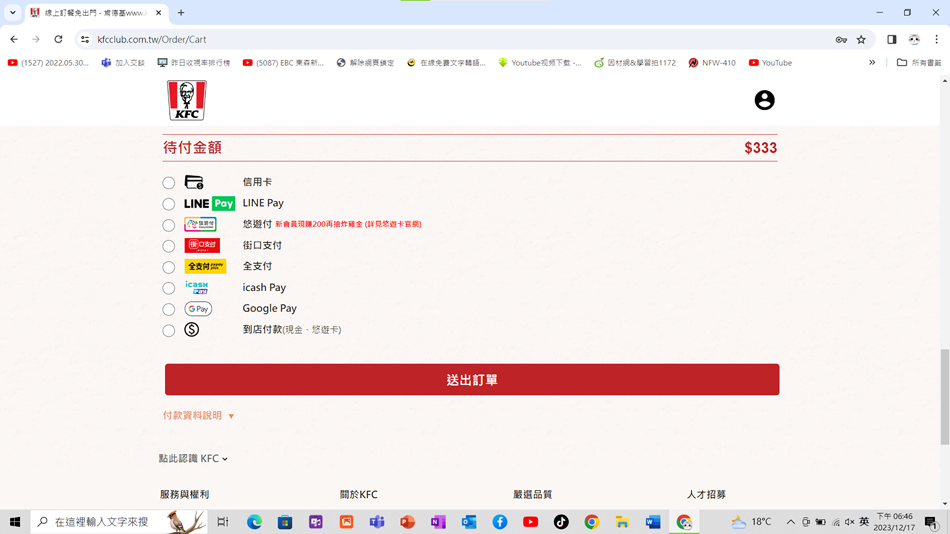The image size is (950, 534).
Task: Select the 街口支付 radio button
Action: click(x=168, y=246)
